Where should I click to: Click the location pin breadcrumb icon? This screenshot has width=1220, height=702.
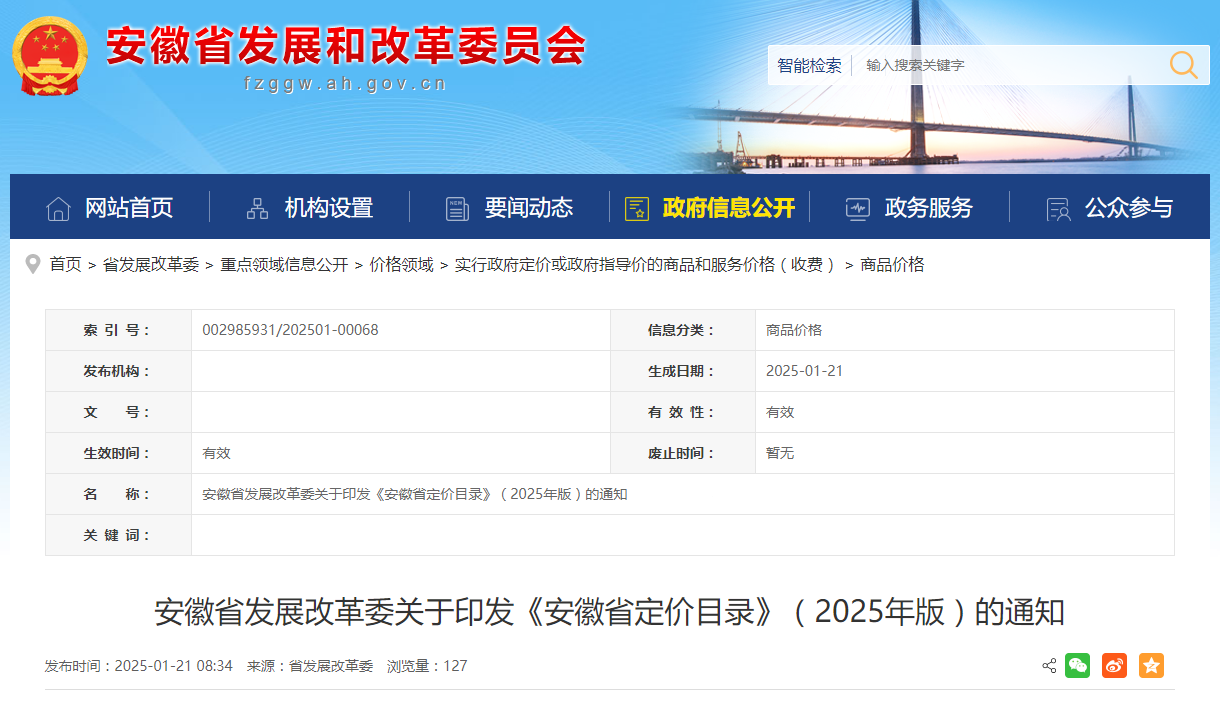33,264
